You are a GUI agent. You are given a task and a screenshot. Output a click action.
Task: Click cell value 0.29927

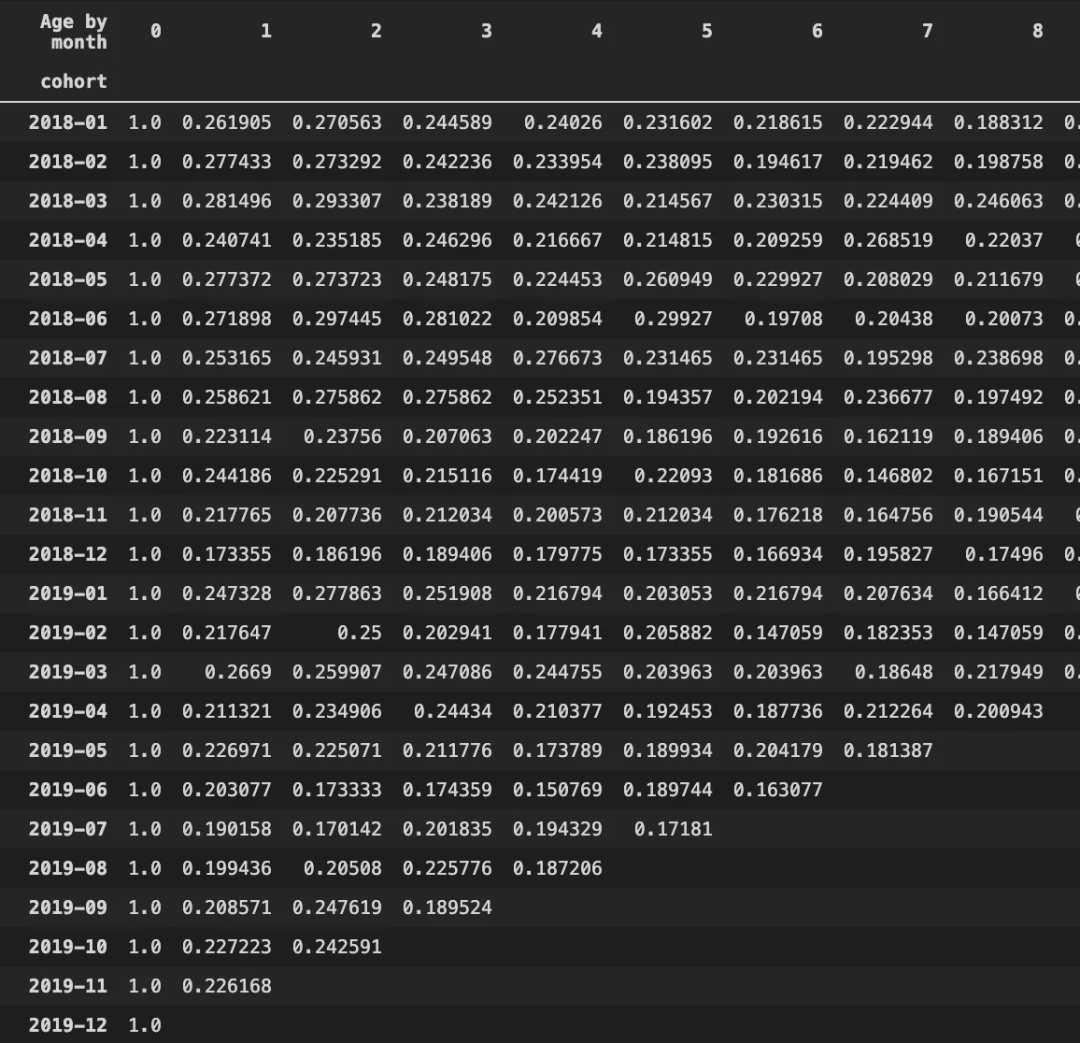673,318
